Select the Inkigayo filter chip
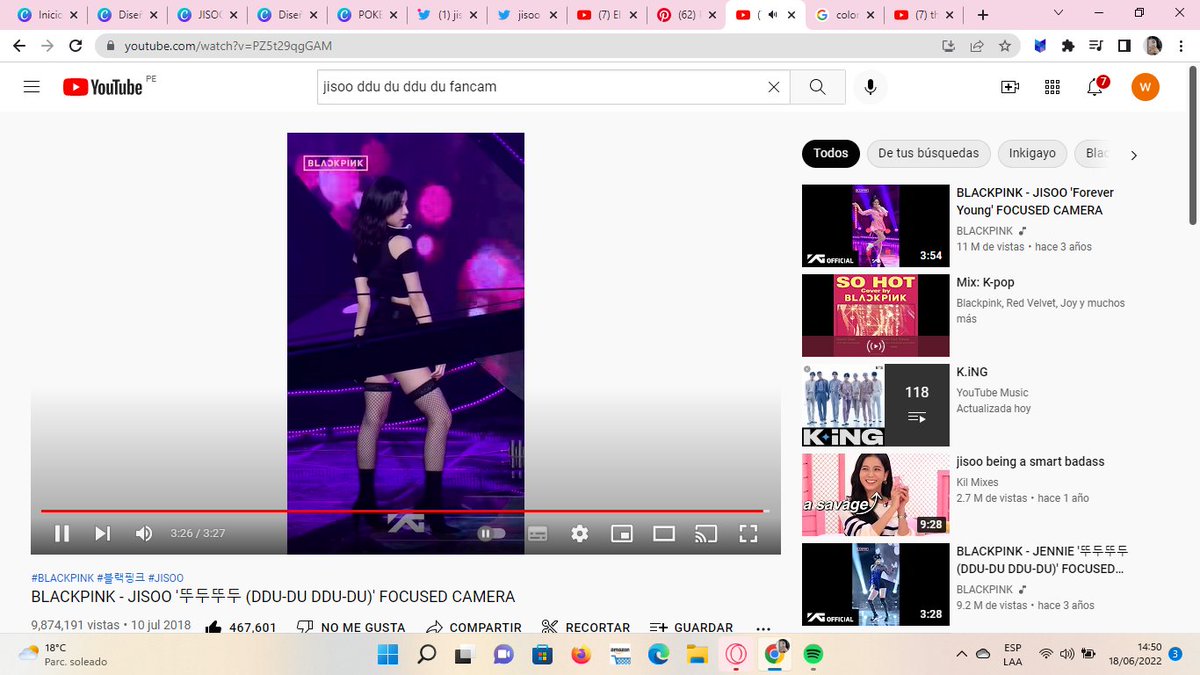 pyautogui.click(x=1032, y=153)
